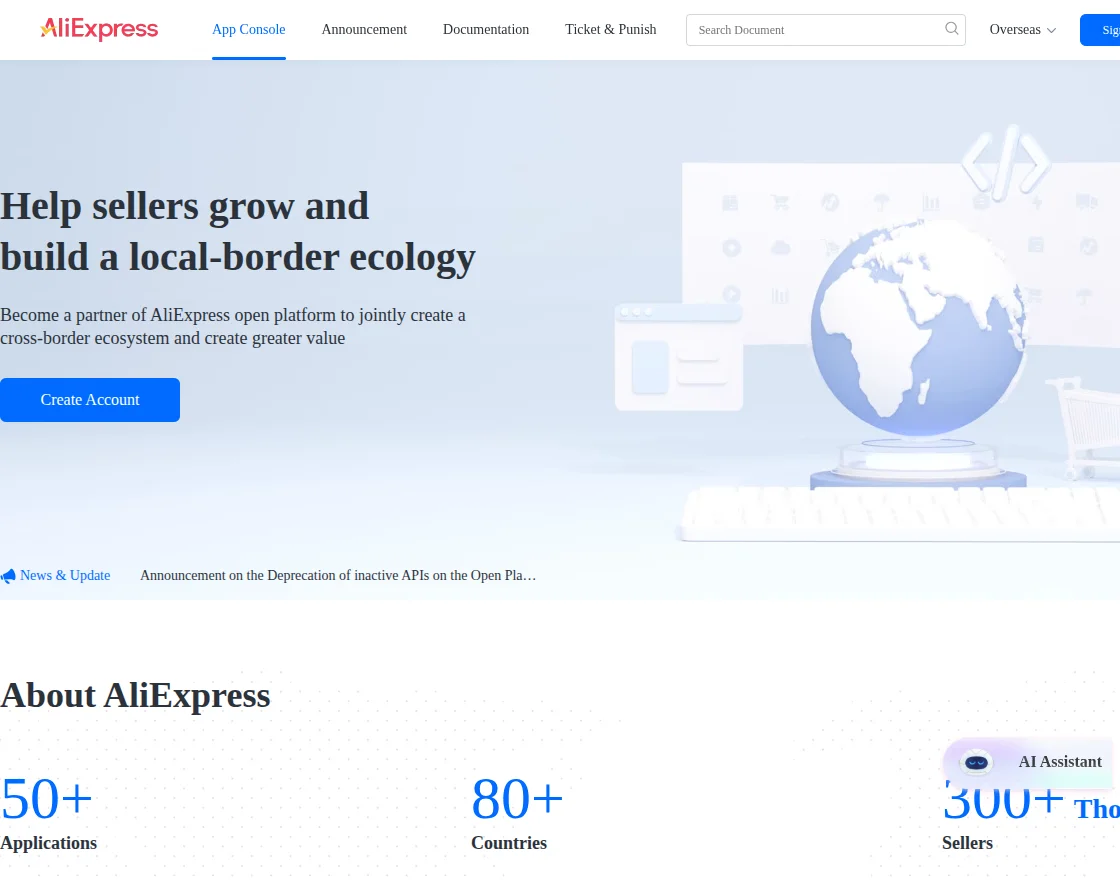Switch to the App Console tab

[248, 30]
